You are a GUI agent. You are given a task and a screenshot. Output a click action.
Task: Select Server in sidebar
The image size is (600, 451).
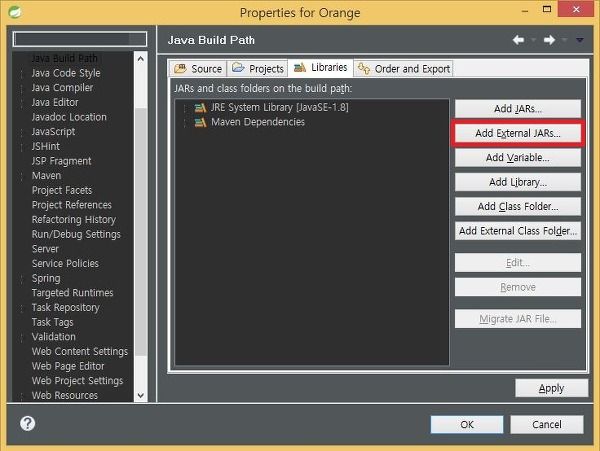coord(45,249)
